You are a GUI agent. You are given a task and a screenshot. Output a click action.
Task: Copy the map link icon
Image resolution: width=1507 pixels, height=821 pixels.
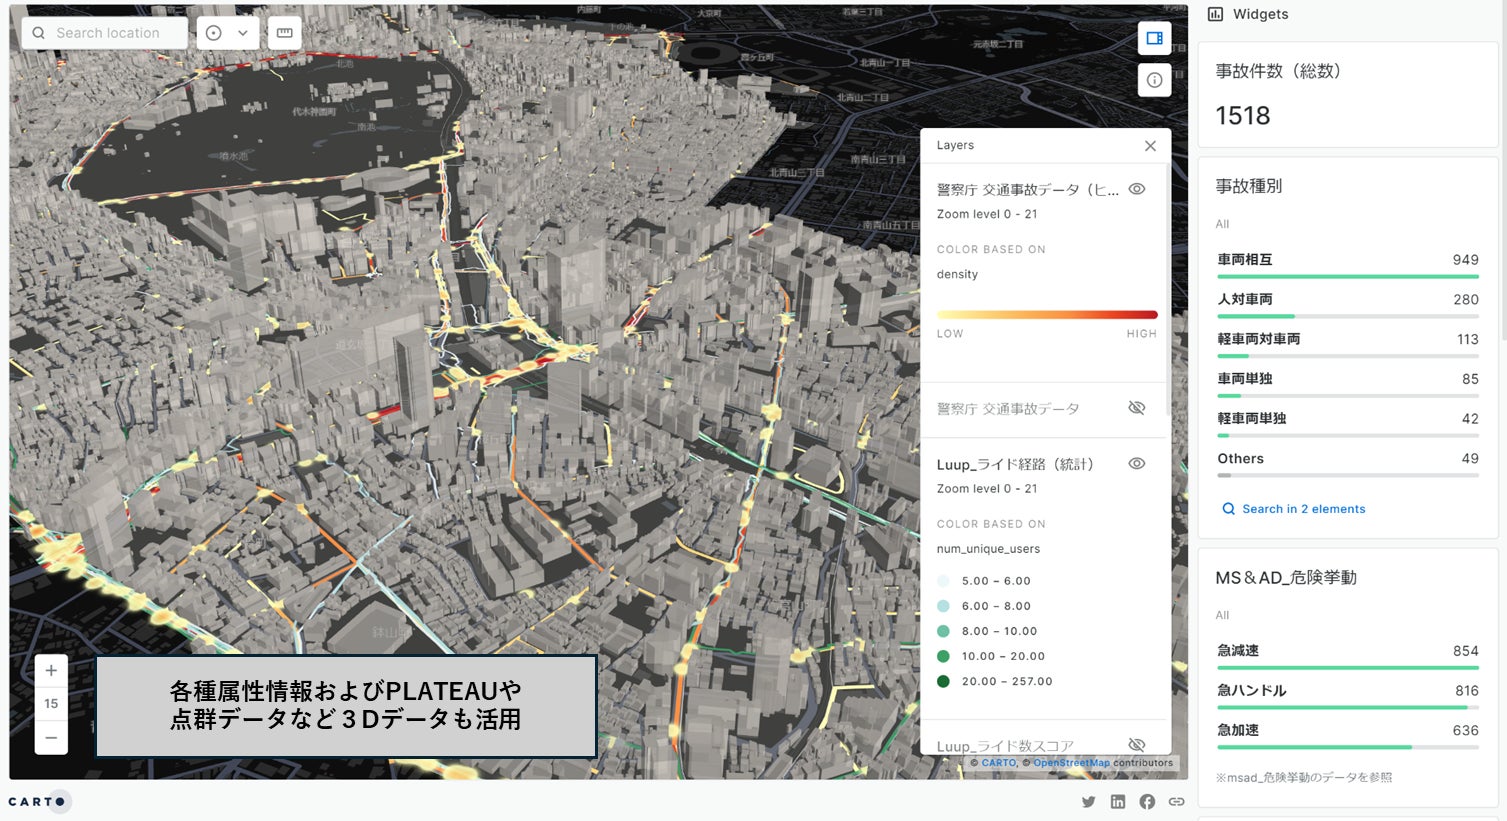point(1177,802)
